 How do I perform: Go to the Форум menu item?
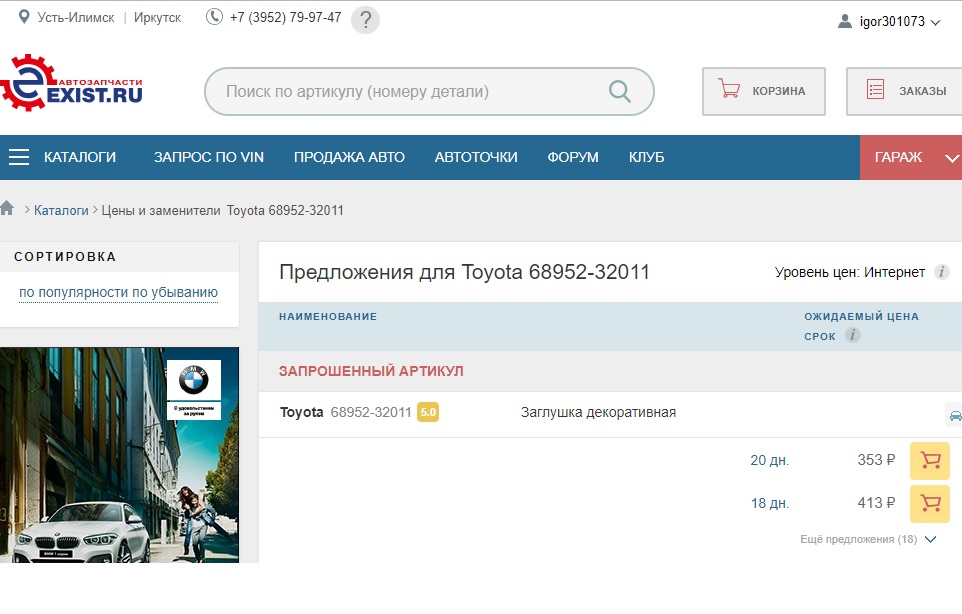coord(573,157)
